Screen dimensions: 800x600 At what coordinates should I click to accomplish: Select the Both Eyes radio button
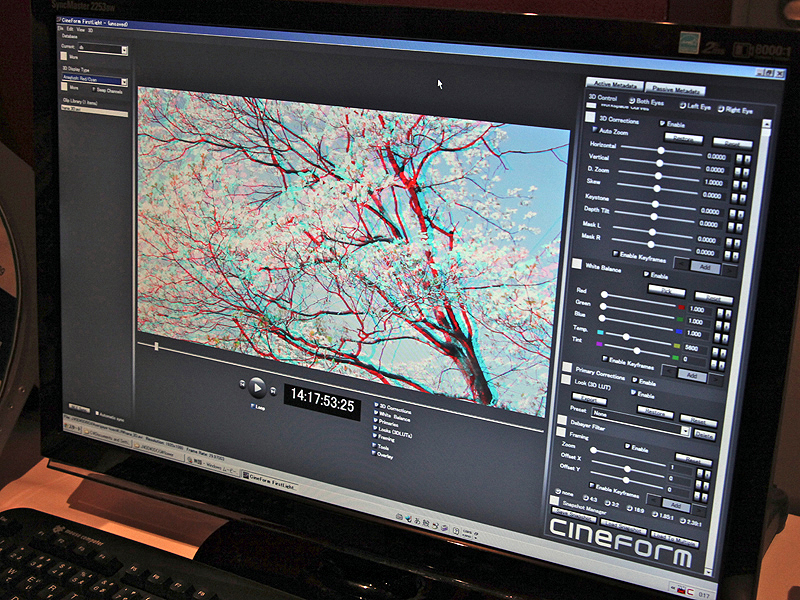(x=632, y=101)
